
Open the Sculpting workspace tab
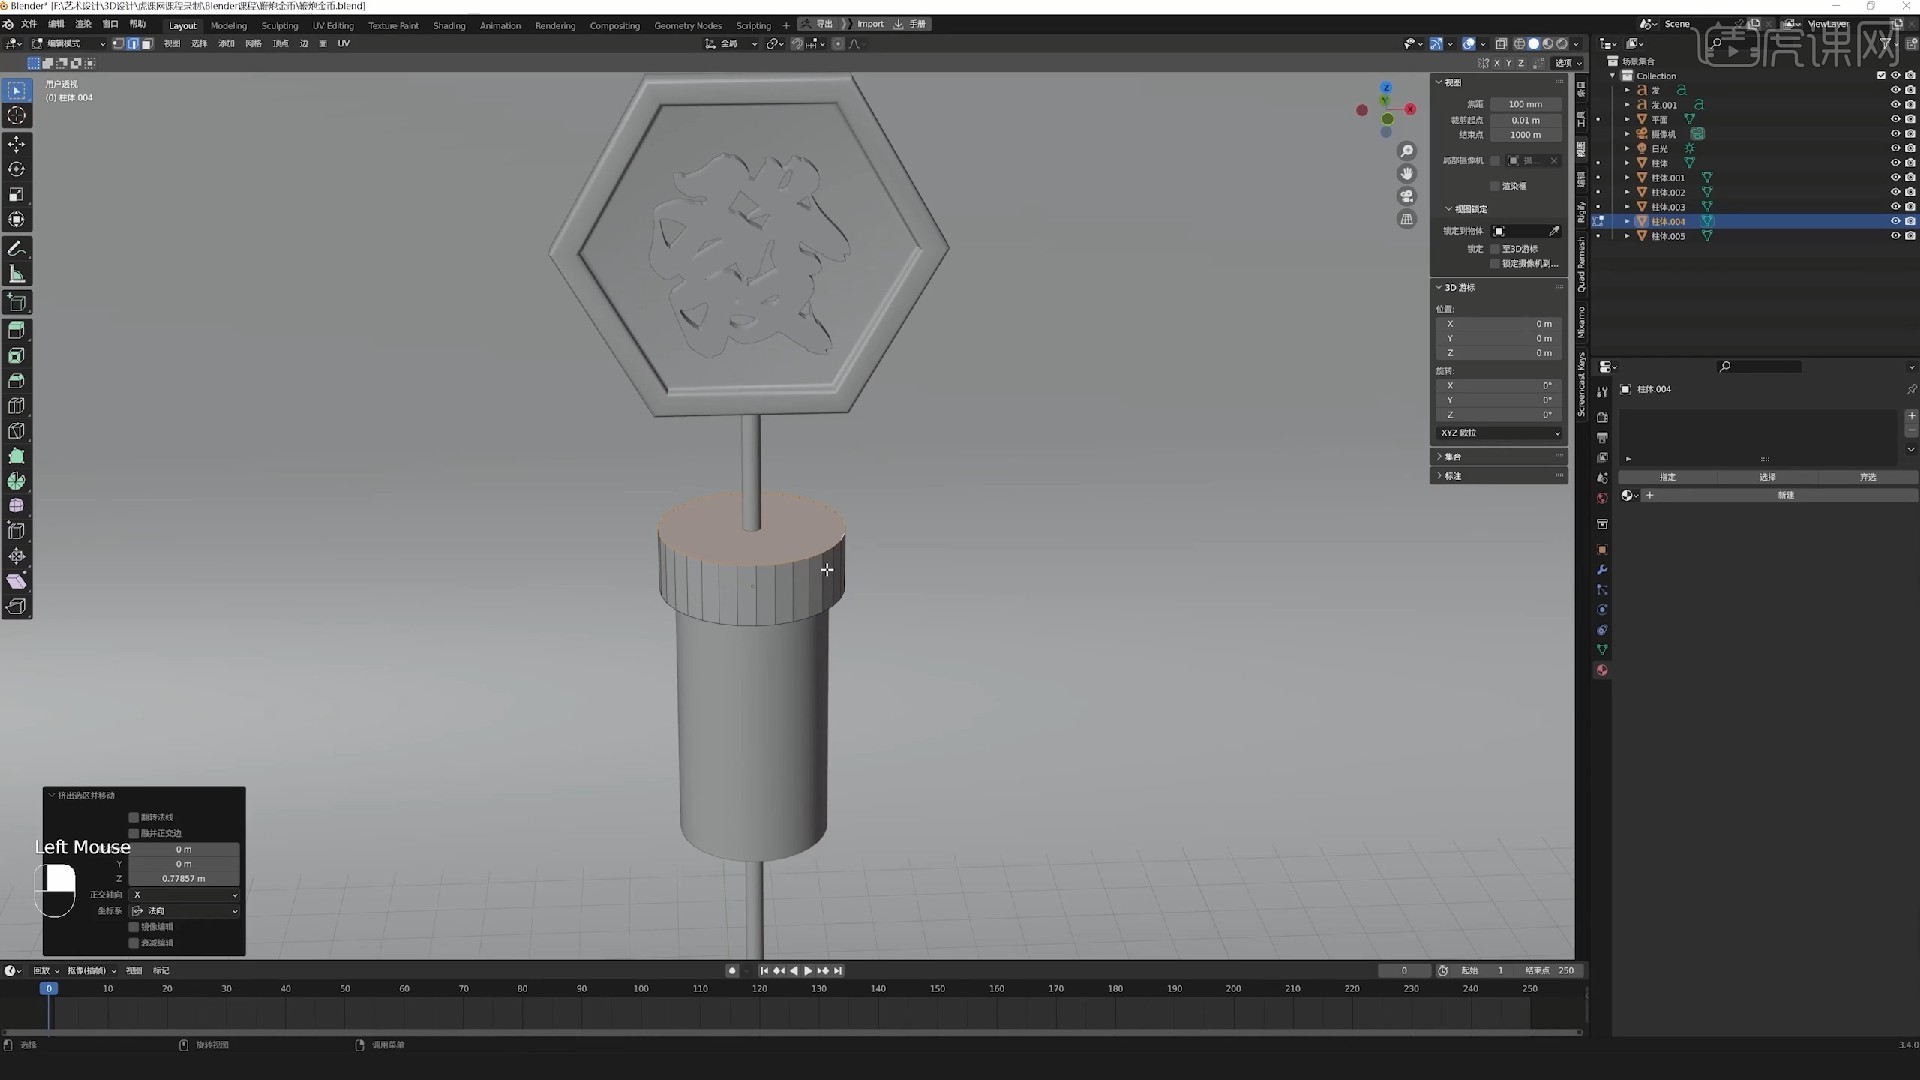pyautogui.click(x=280, y=25)
